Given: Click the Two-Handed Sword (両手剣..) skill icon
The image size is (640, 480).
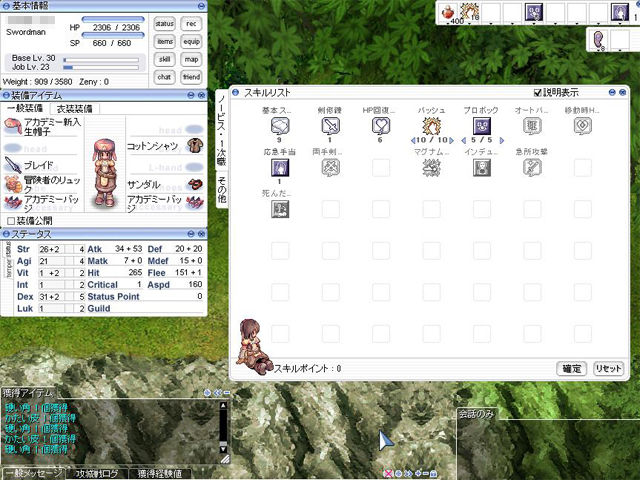Looking at the screenshot, I should tap(330, 168).
